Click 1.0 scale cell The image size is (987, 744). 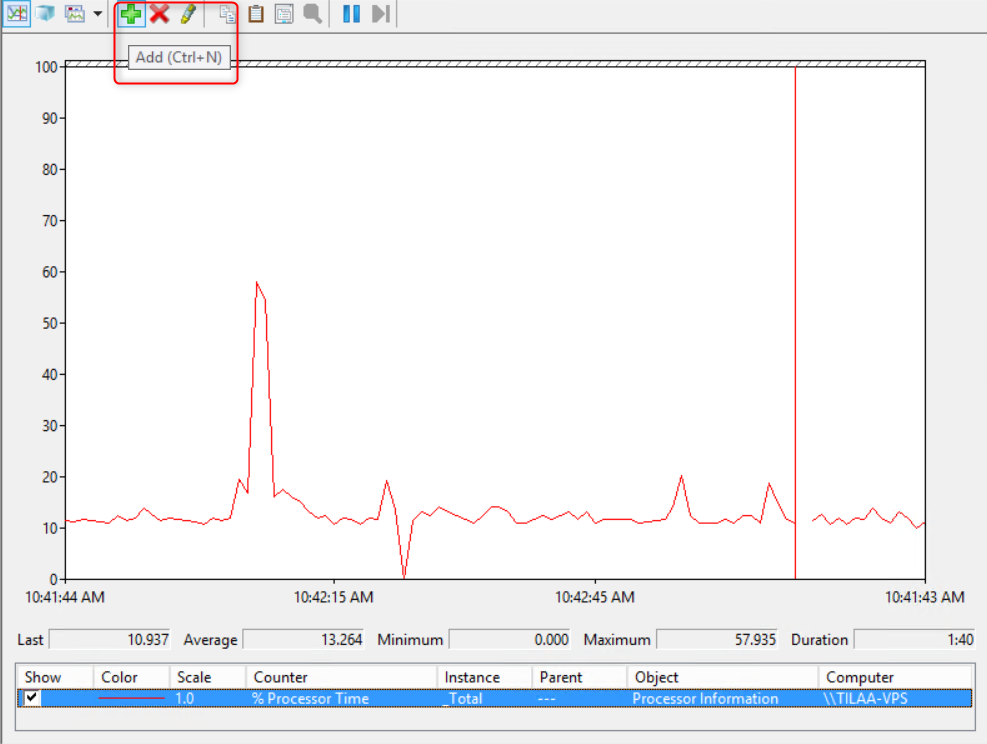(x=184, y=698)
